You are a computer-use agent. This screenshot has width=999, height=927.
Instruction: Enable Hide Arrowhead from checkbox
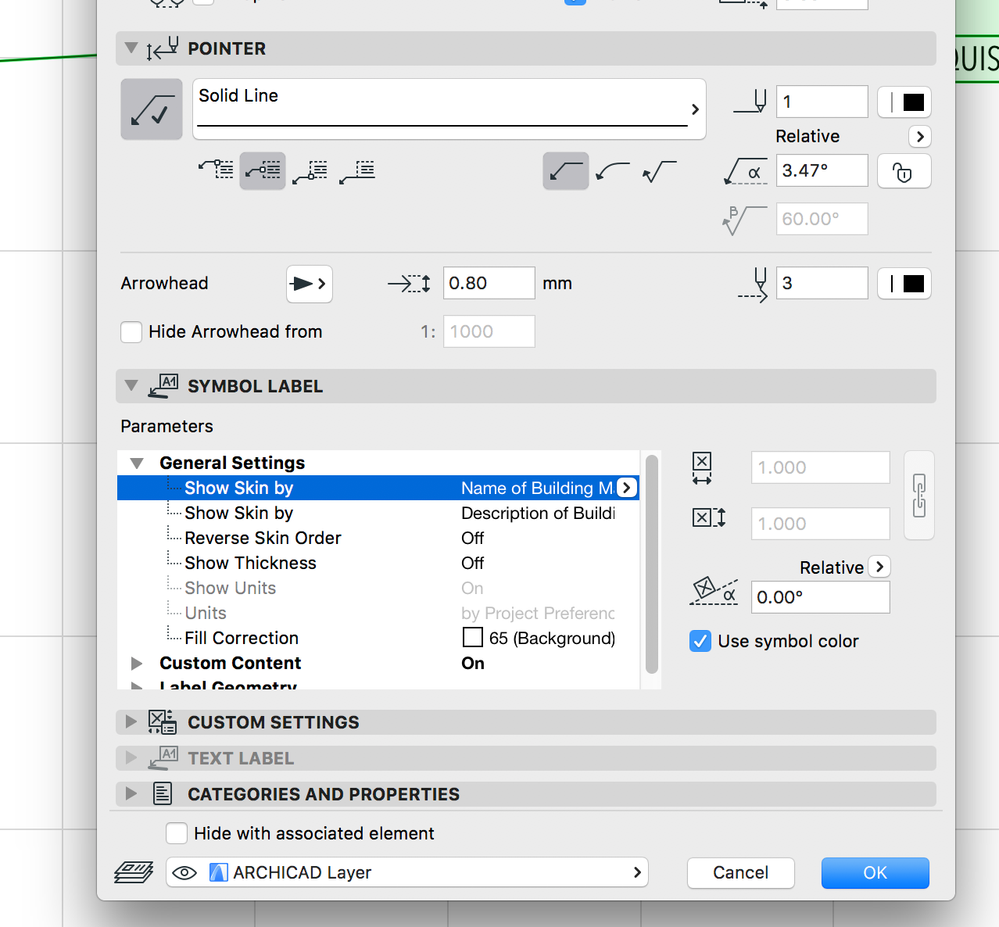tap(131, 332)
